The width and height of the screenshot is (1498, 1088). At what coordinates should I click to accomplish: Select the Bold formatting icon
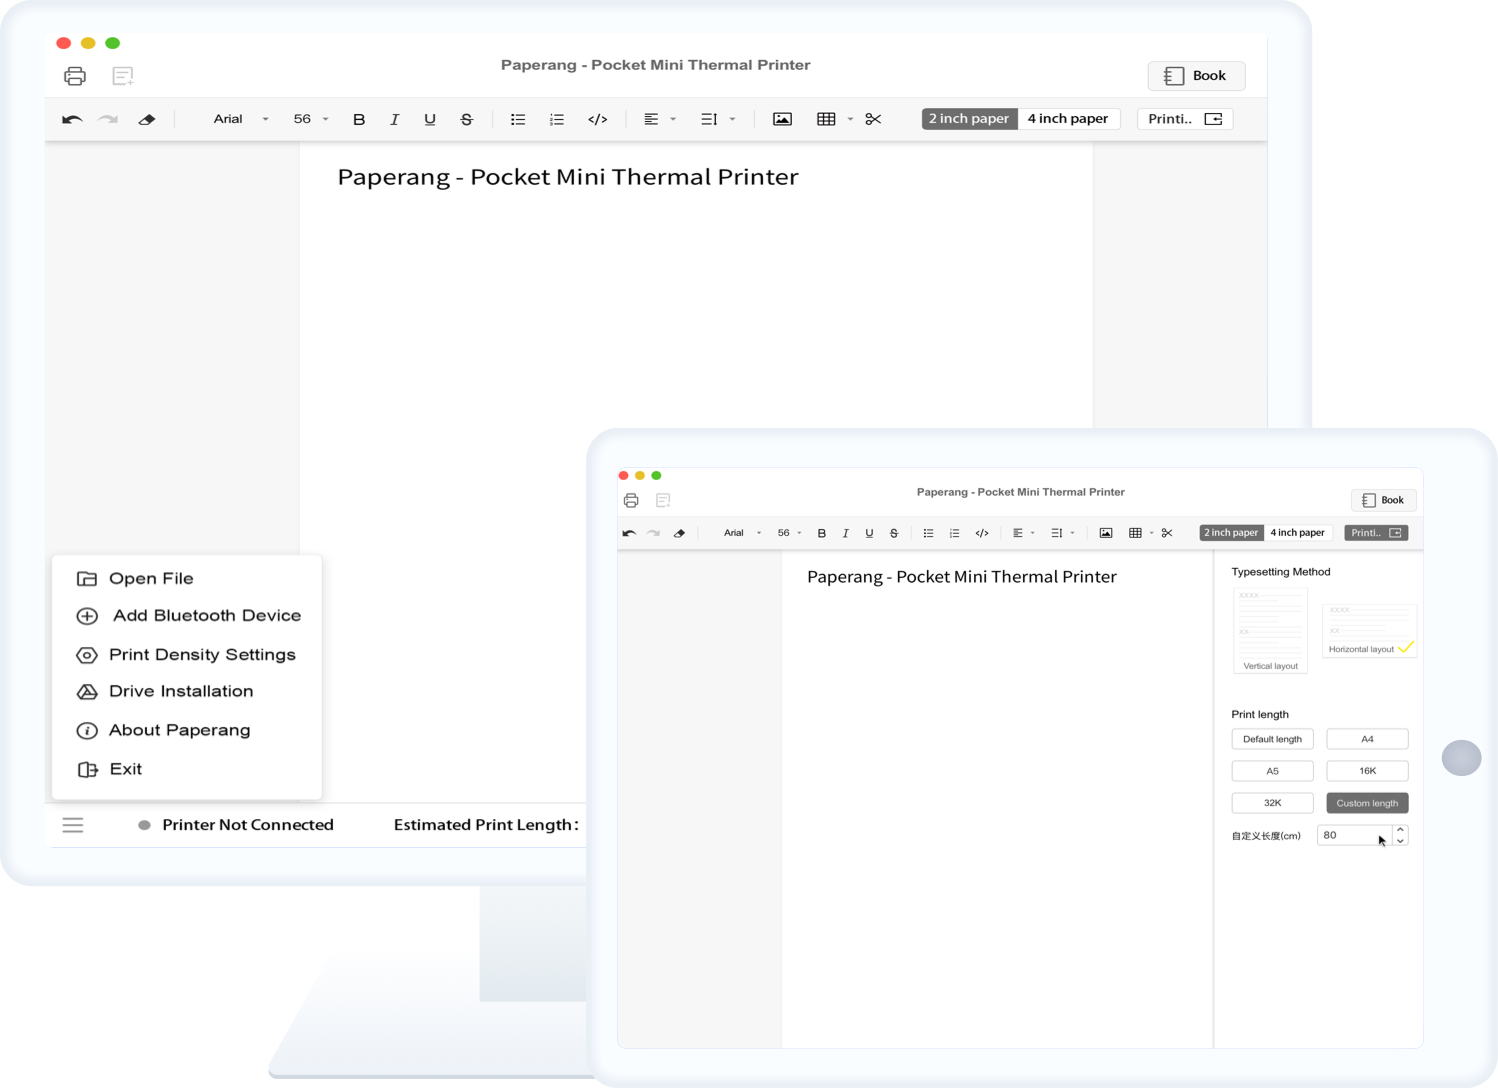359,119
